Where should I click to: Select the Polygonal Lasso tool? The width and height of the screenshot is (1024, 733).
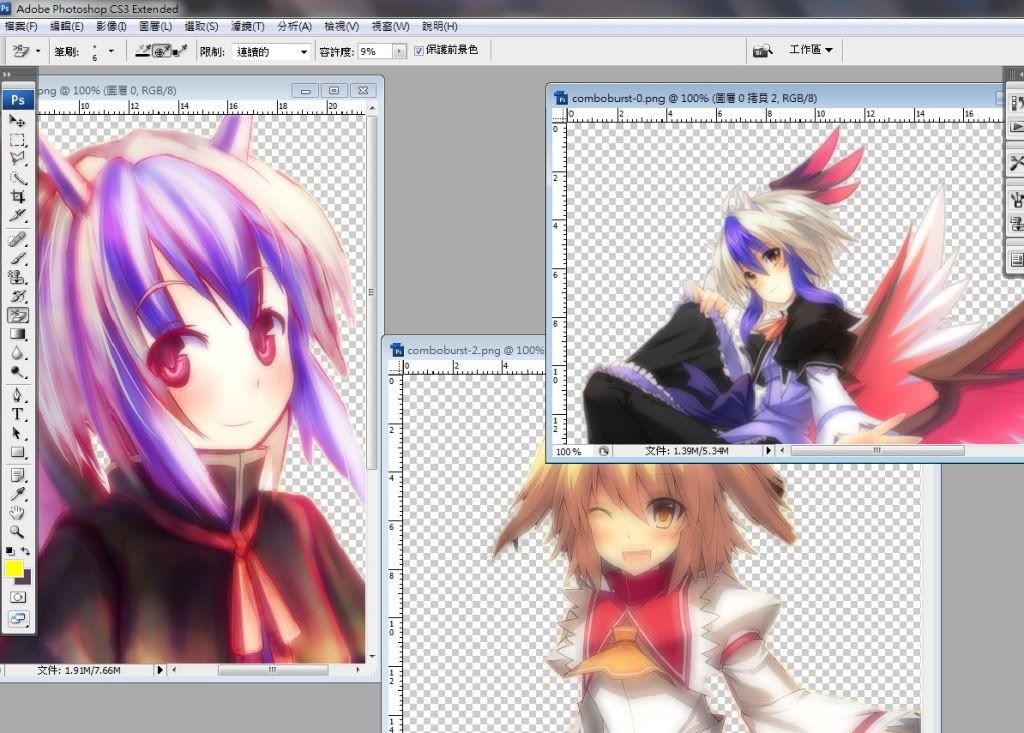(17, 158)
